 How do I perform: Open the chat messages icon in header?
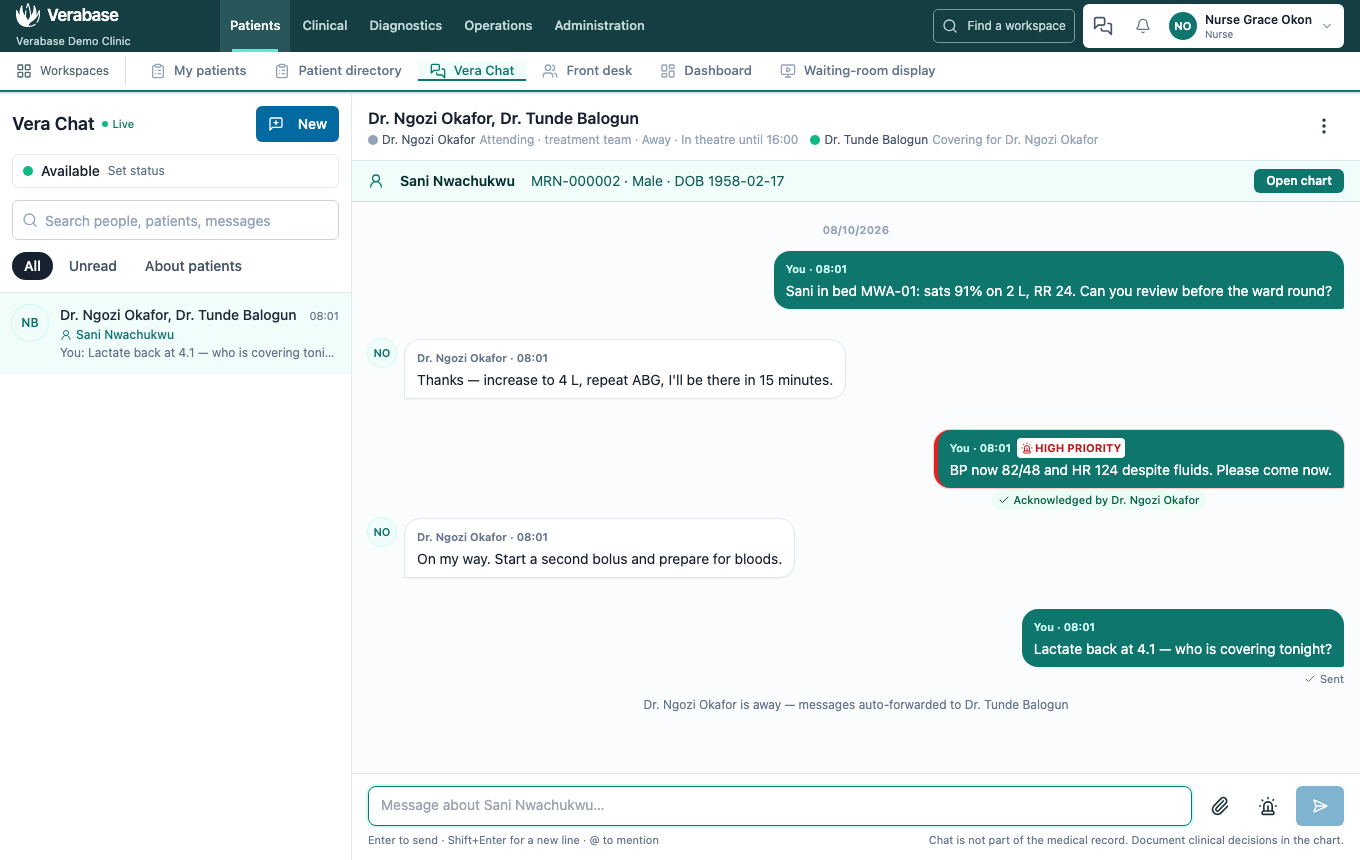point(1103,26)
